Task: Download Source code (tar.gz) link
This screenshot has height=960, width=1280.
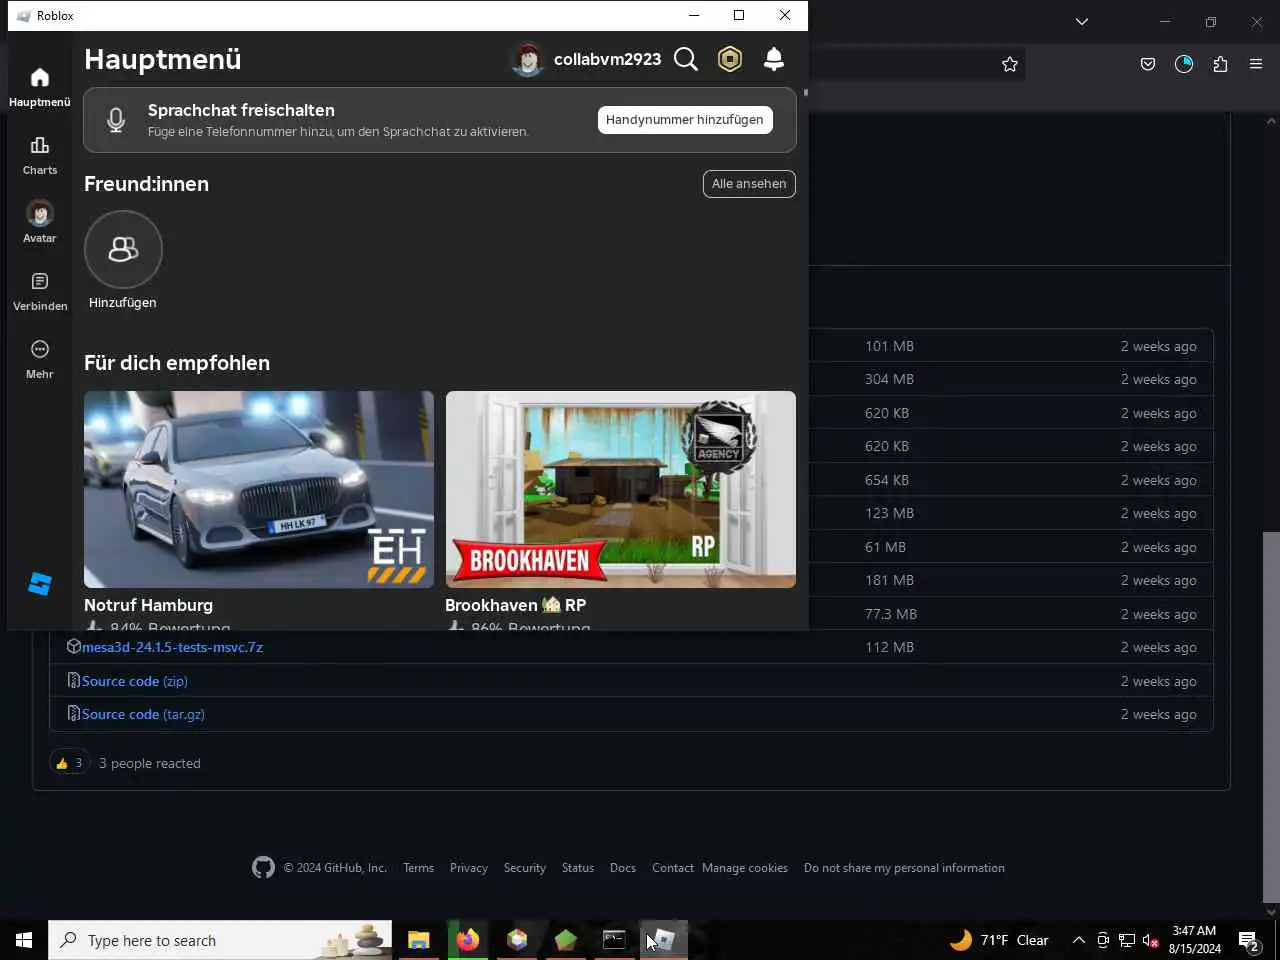Action: click(143, 714)
